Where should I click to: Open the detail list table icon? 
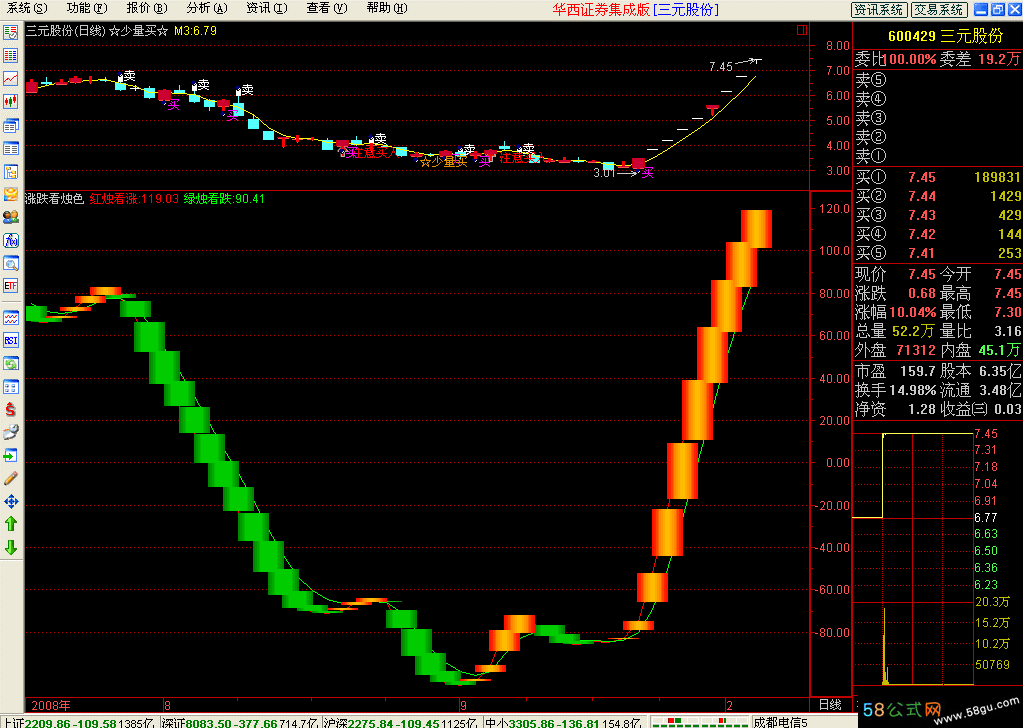[x=10, y=149]
